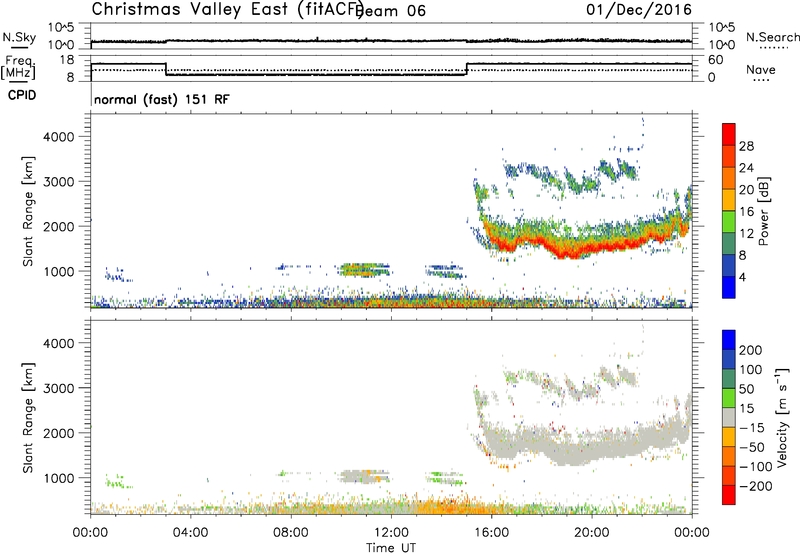Click the 'Power [dB]' color bar label

click(764, 211)
